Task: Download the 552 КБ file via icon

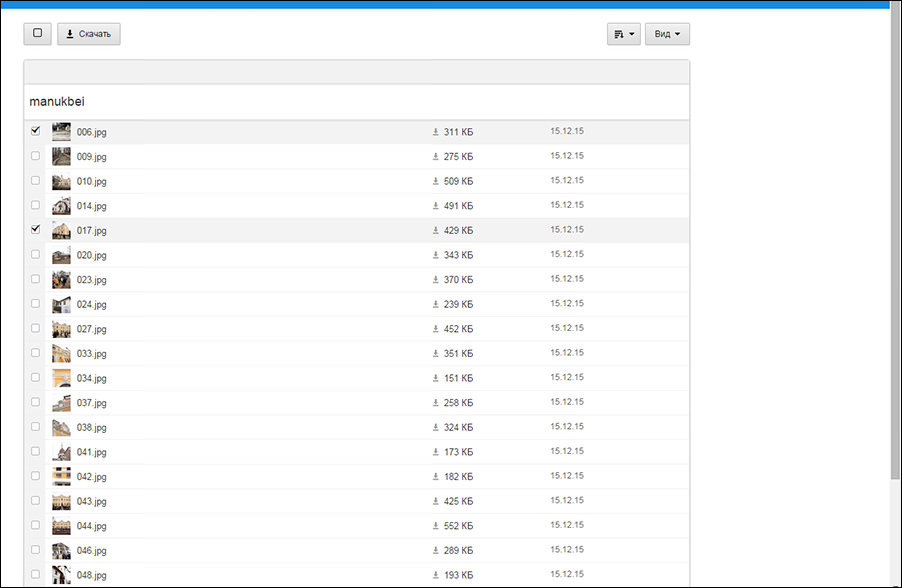Action: point(436,526)
